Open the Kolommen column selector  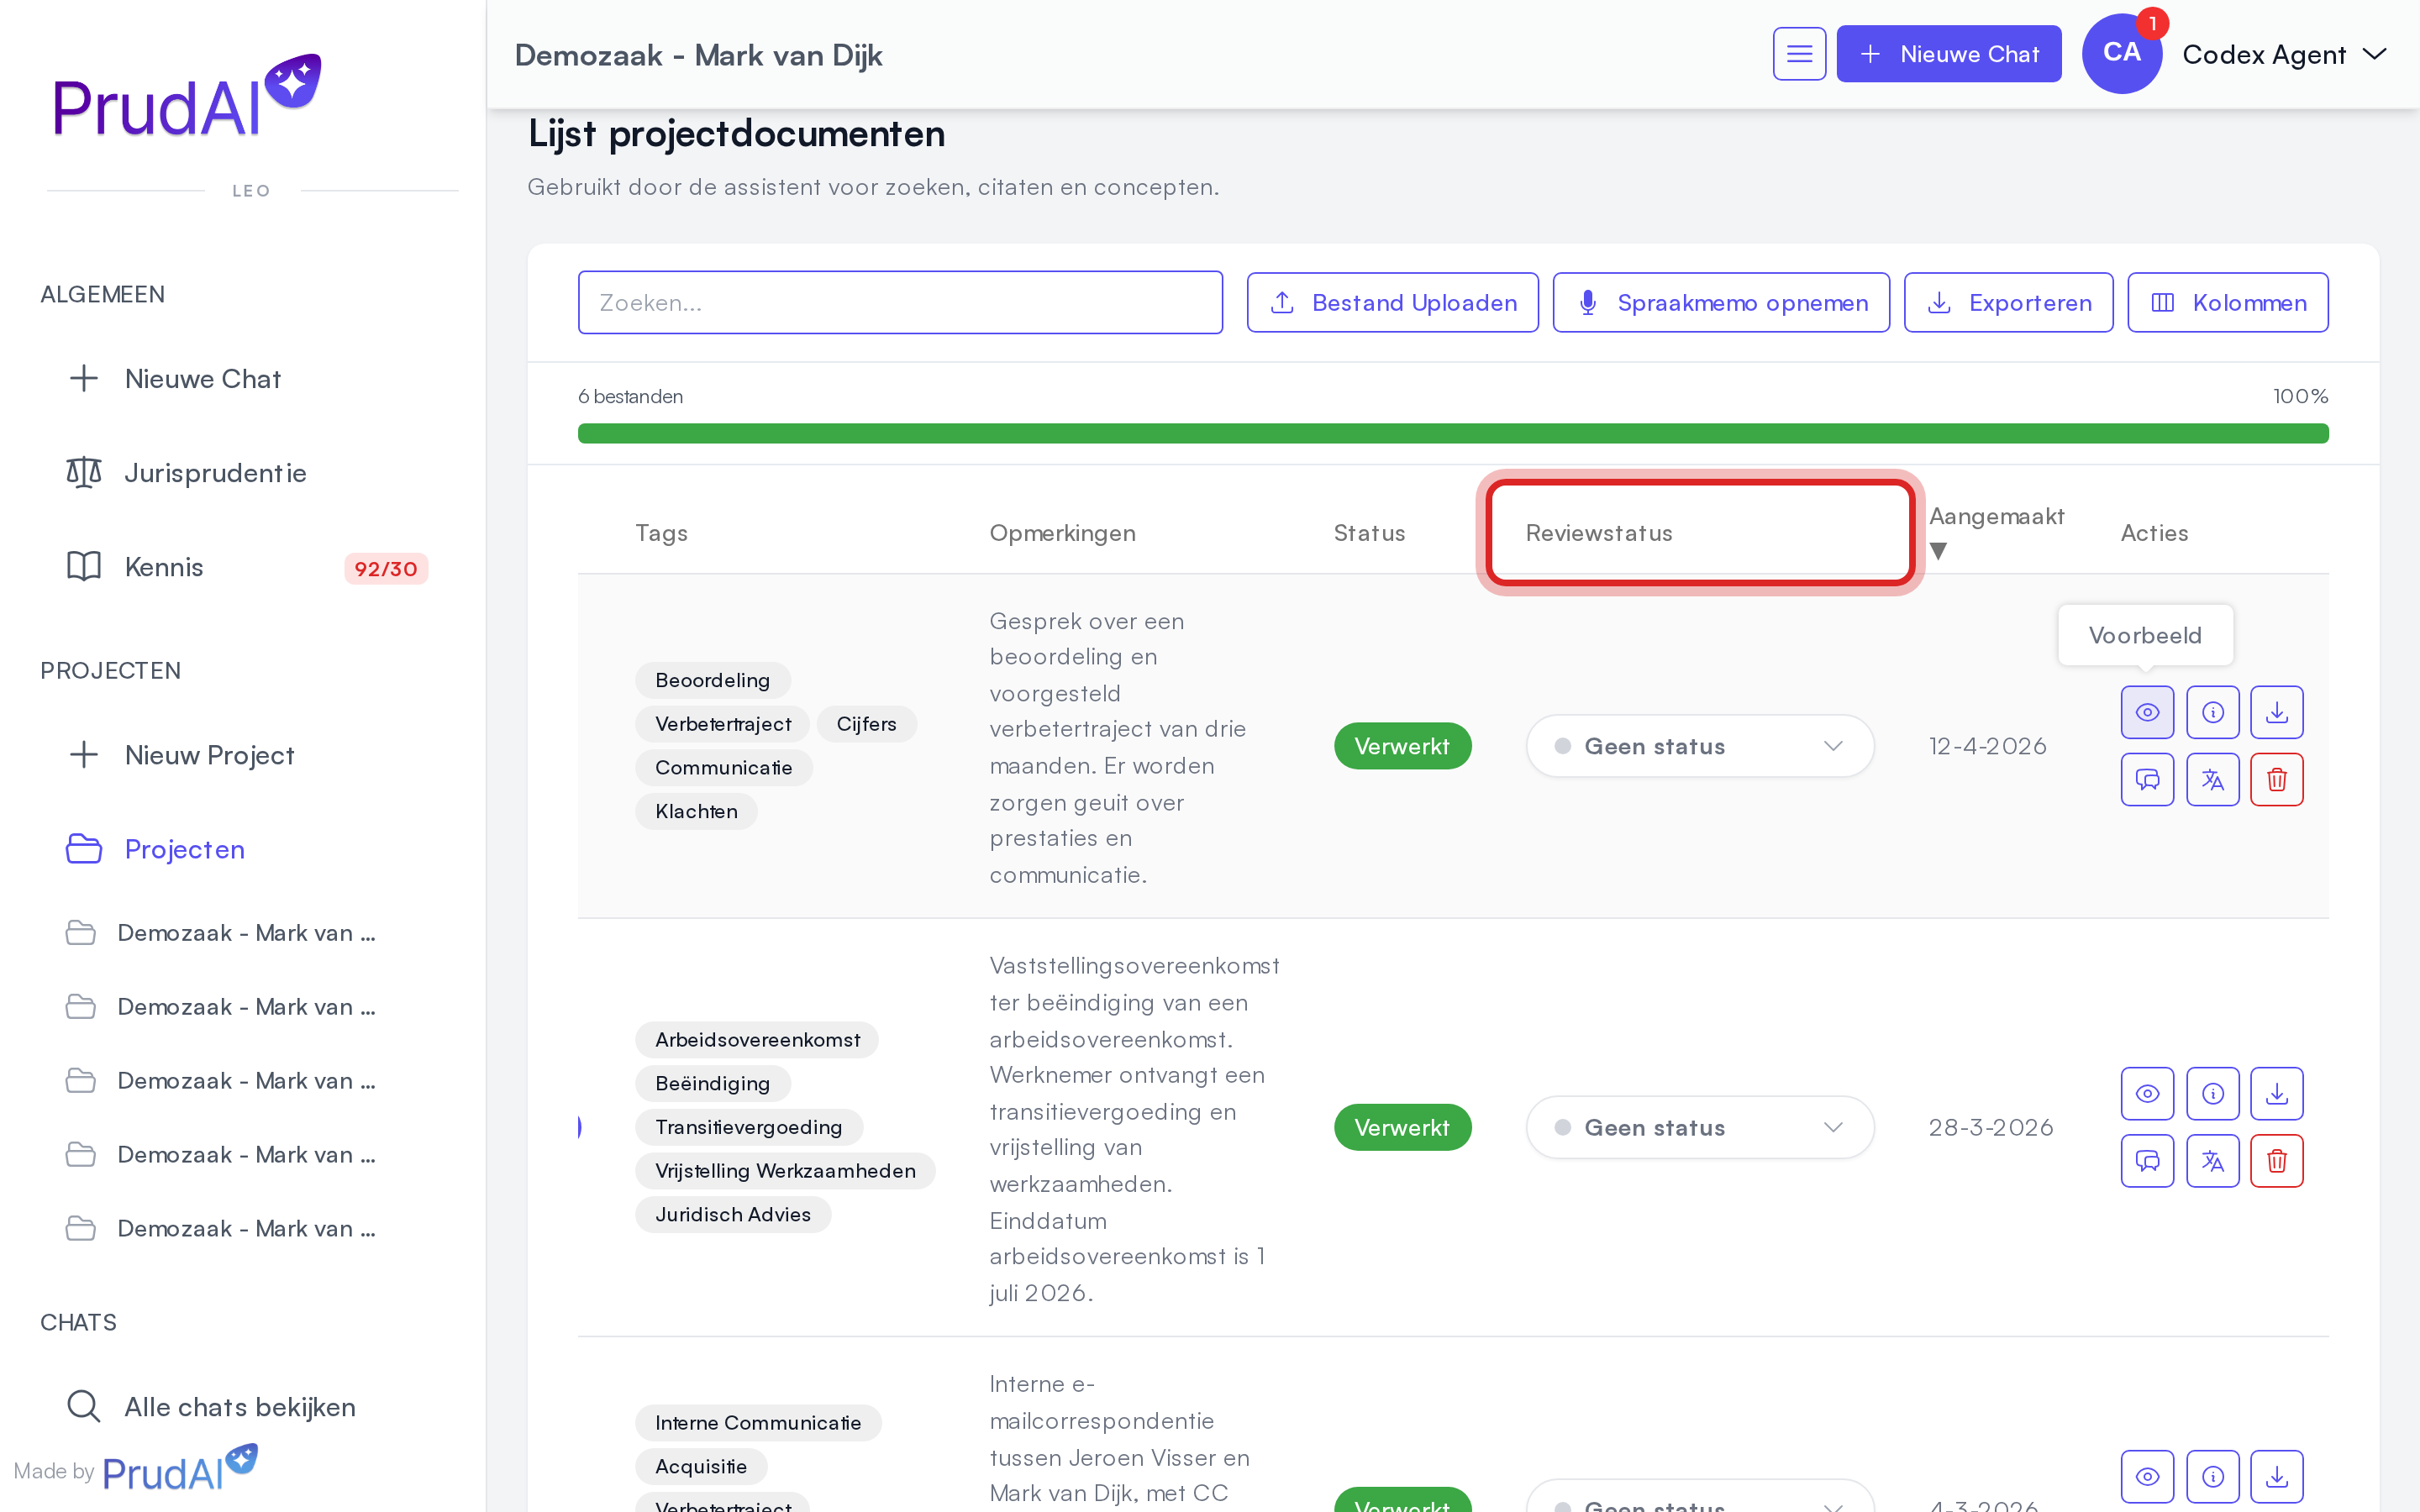pyautogui.click(x=2227, y=302)
